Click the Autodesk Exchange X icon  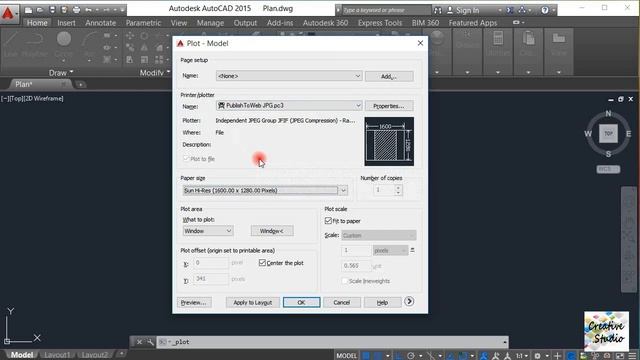tap(510, 10)
